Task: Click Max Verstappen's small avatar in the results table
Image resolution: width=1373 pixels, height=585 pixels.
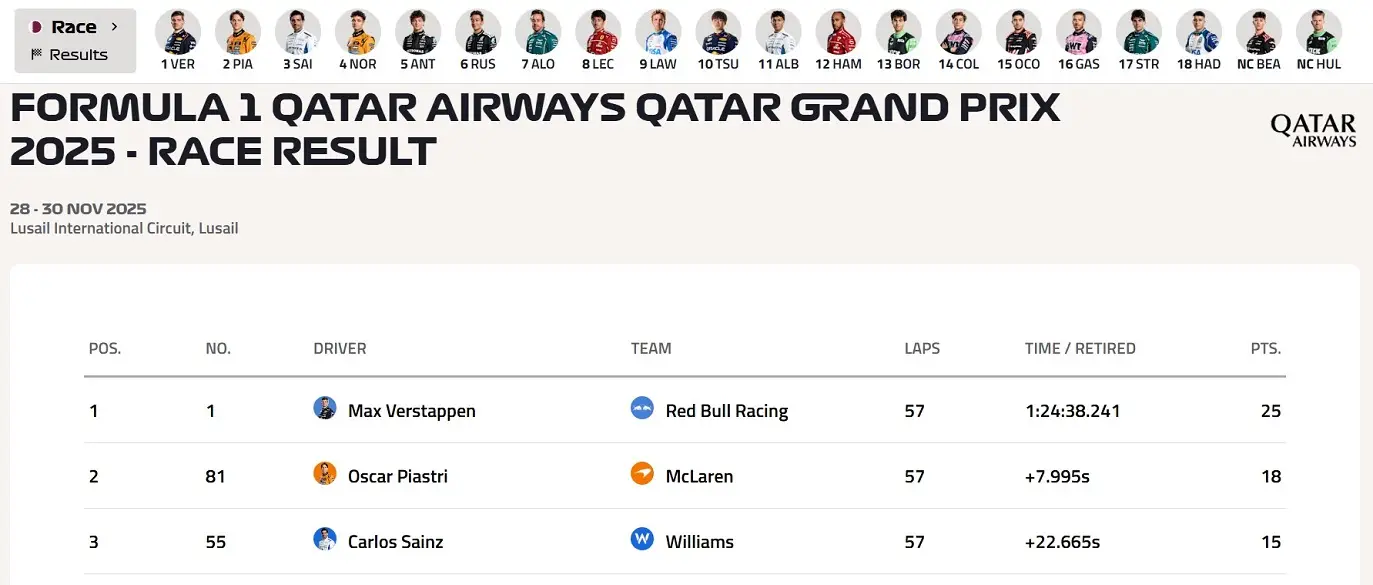Action: click(325, 409)
